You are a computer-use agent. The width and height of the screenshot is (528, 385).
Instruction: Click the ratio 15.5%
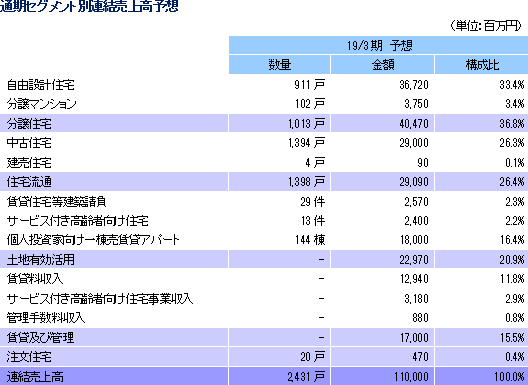[512, 338]
